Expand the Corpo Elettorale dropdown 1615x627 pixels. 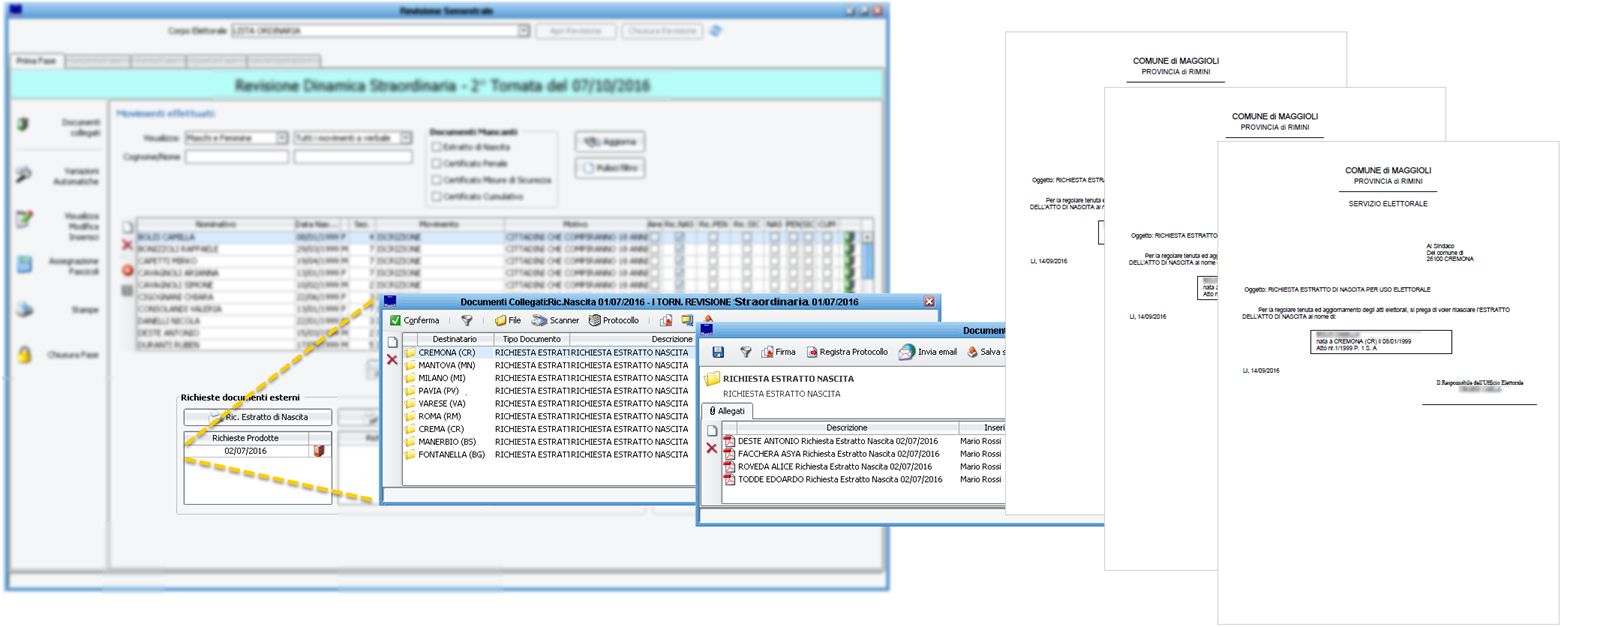tap(523, 31)
